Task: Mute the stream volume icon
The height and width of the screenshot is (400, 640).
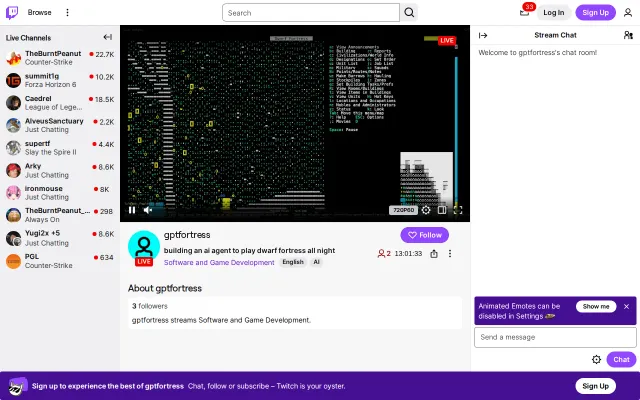Action: coord(148,210)
